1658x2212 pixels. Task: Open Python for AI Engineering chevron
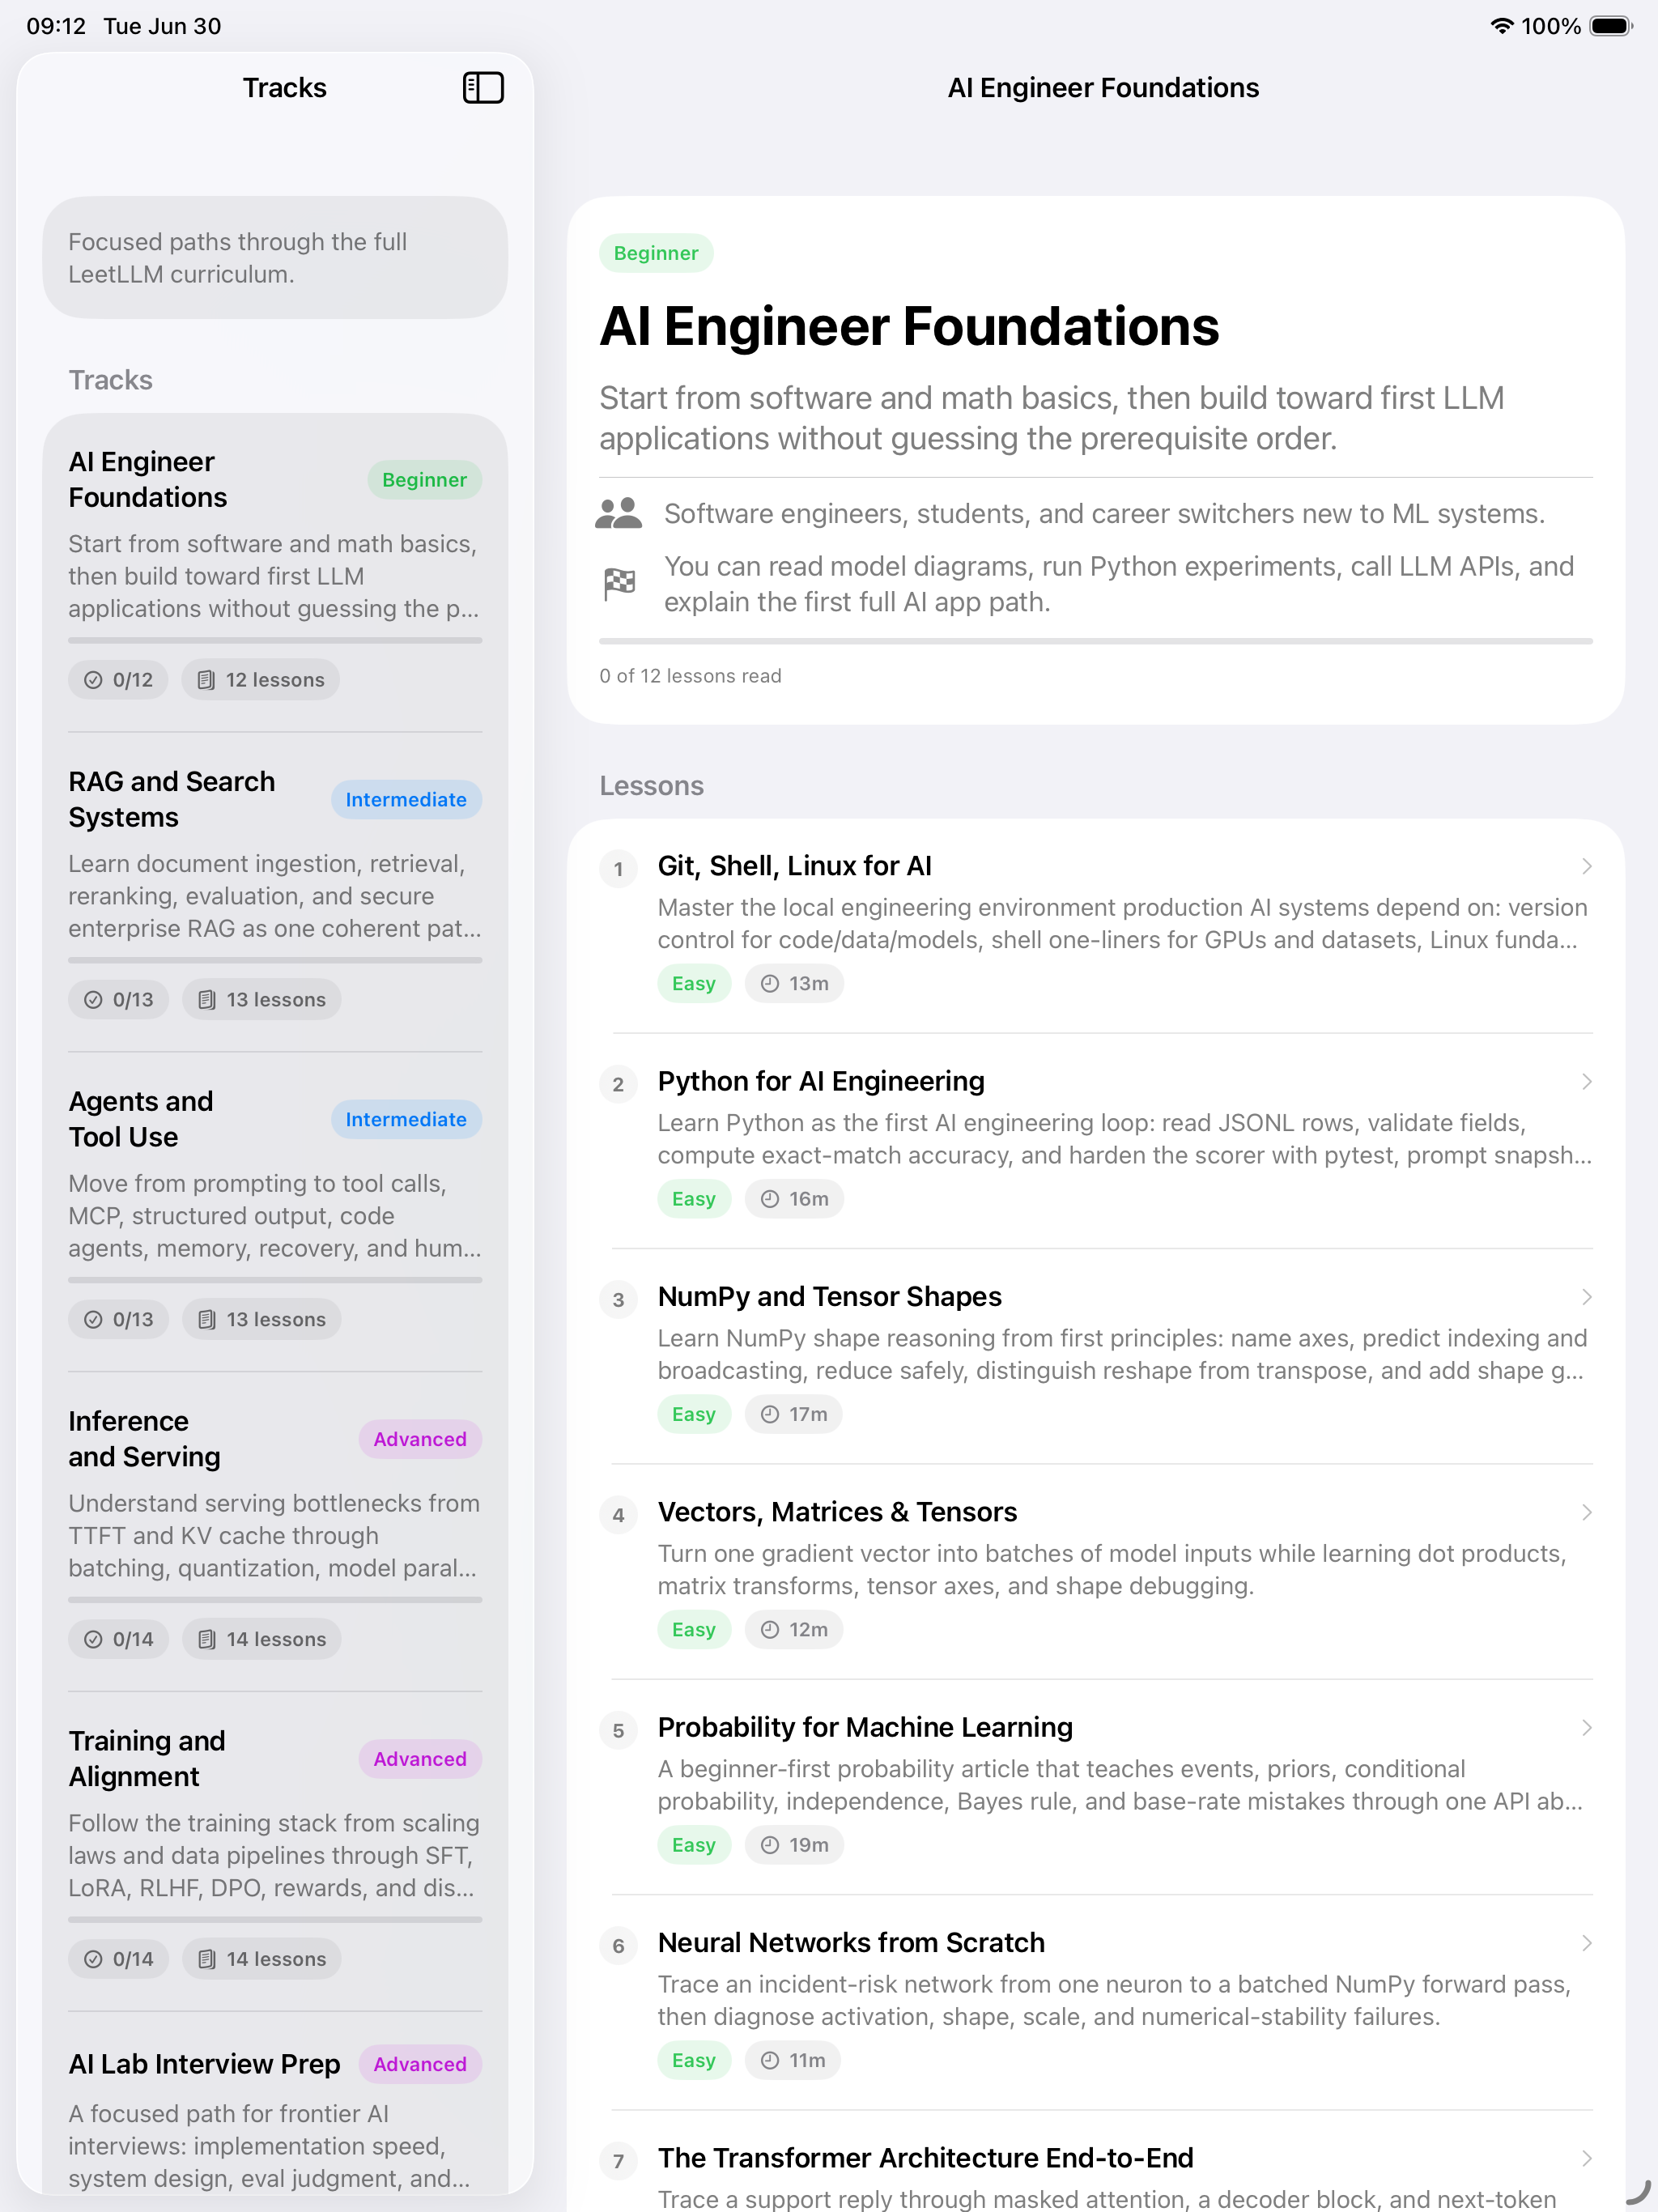[1587, 1081]
